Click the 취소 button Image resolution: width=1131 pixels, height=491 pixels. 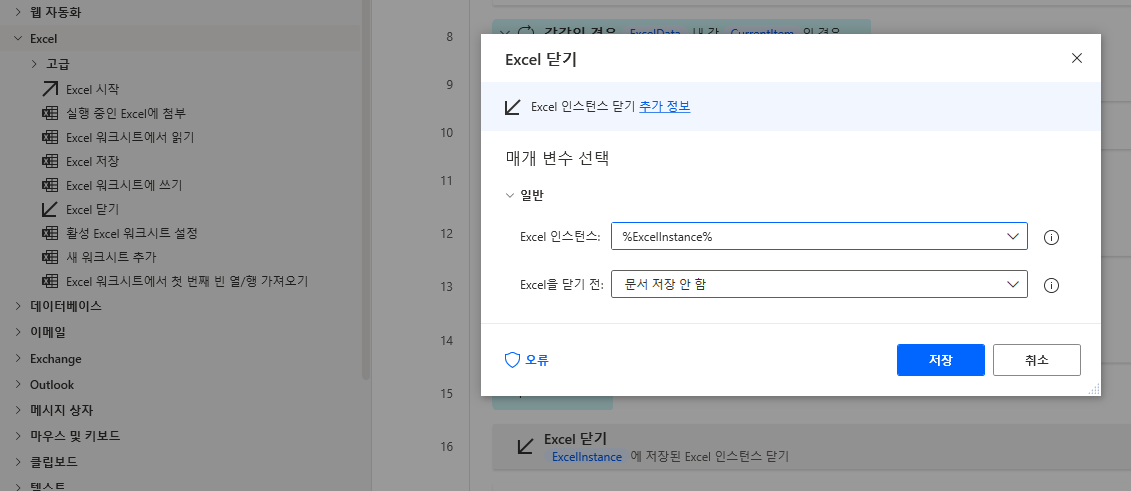coord(1037,360)
